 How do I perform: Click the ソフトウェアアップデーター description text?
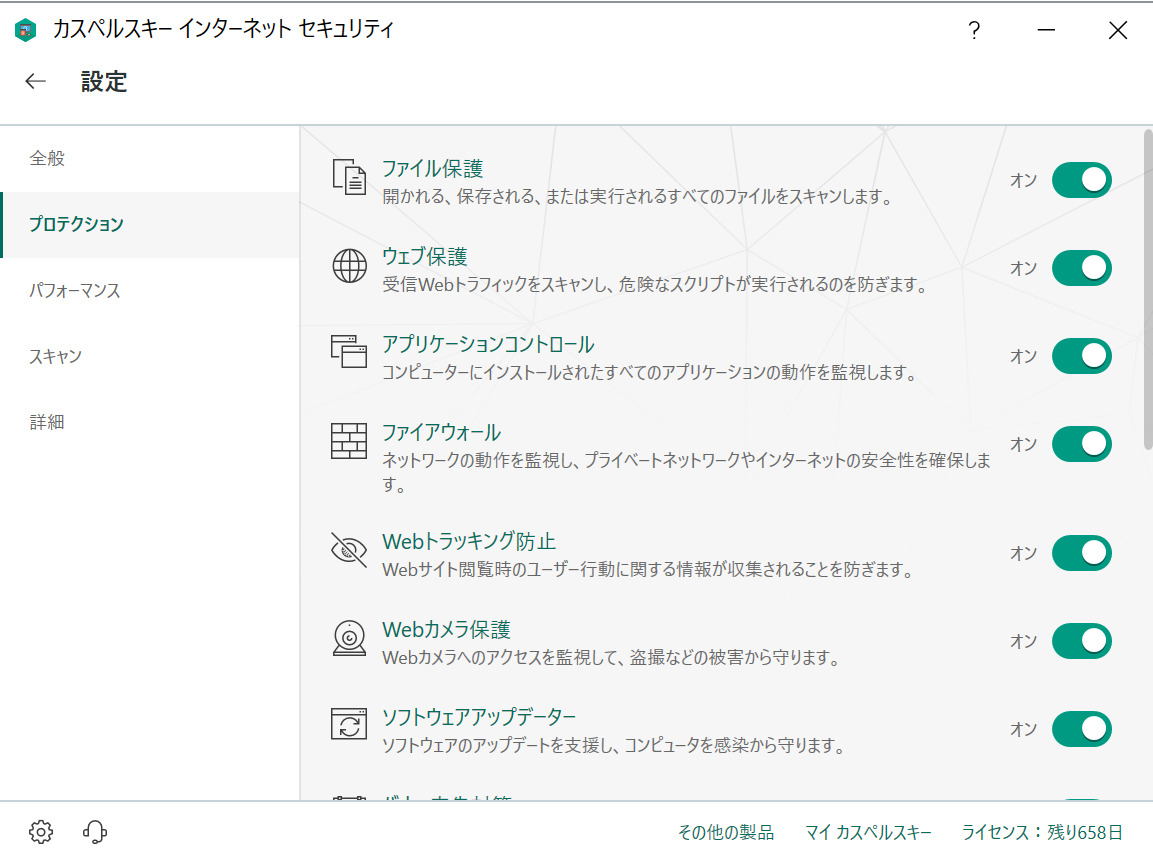coord(613,745)
